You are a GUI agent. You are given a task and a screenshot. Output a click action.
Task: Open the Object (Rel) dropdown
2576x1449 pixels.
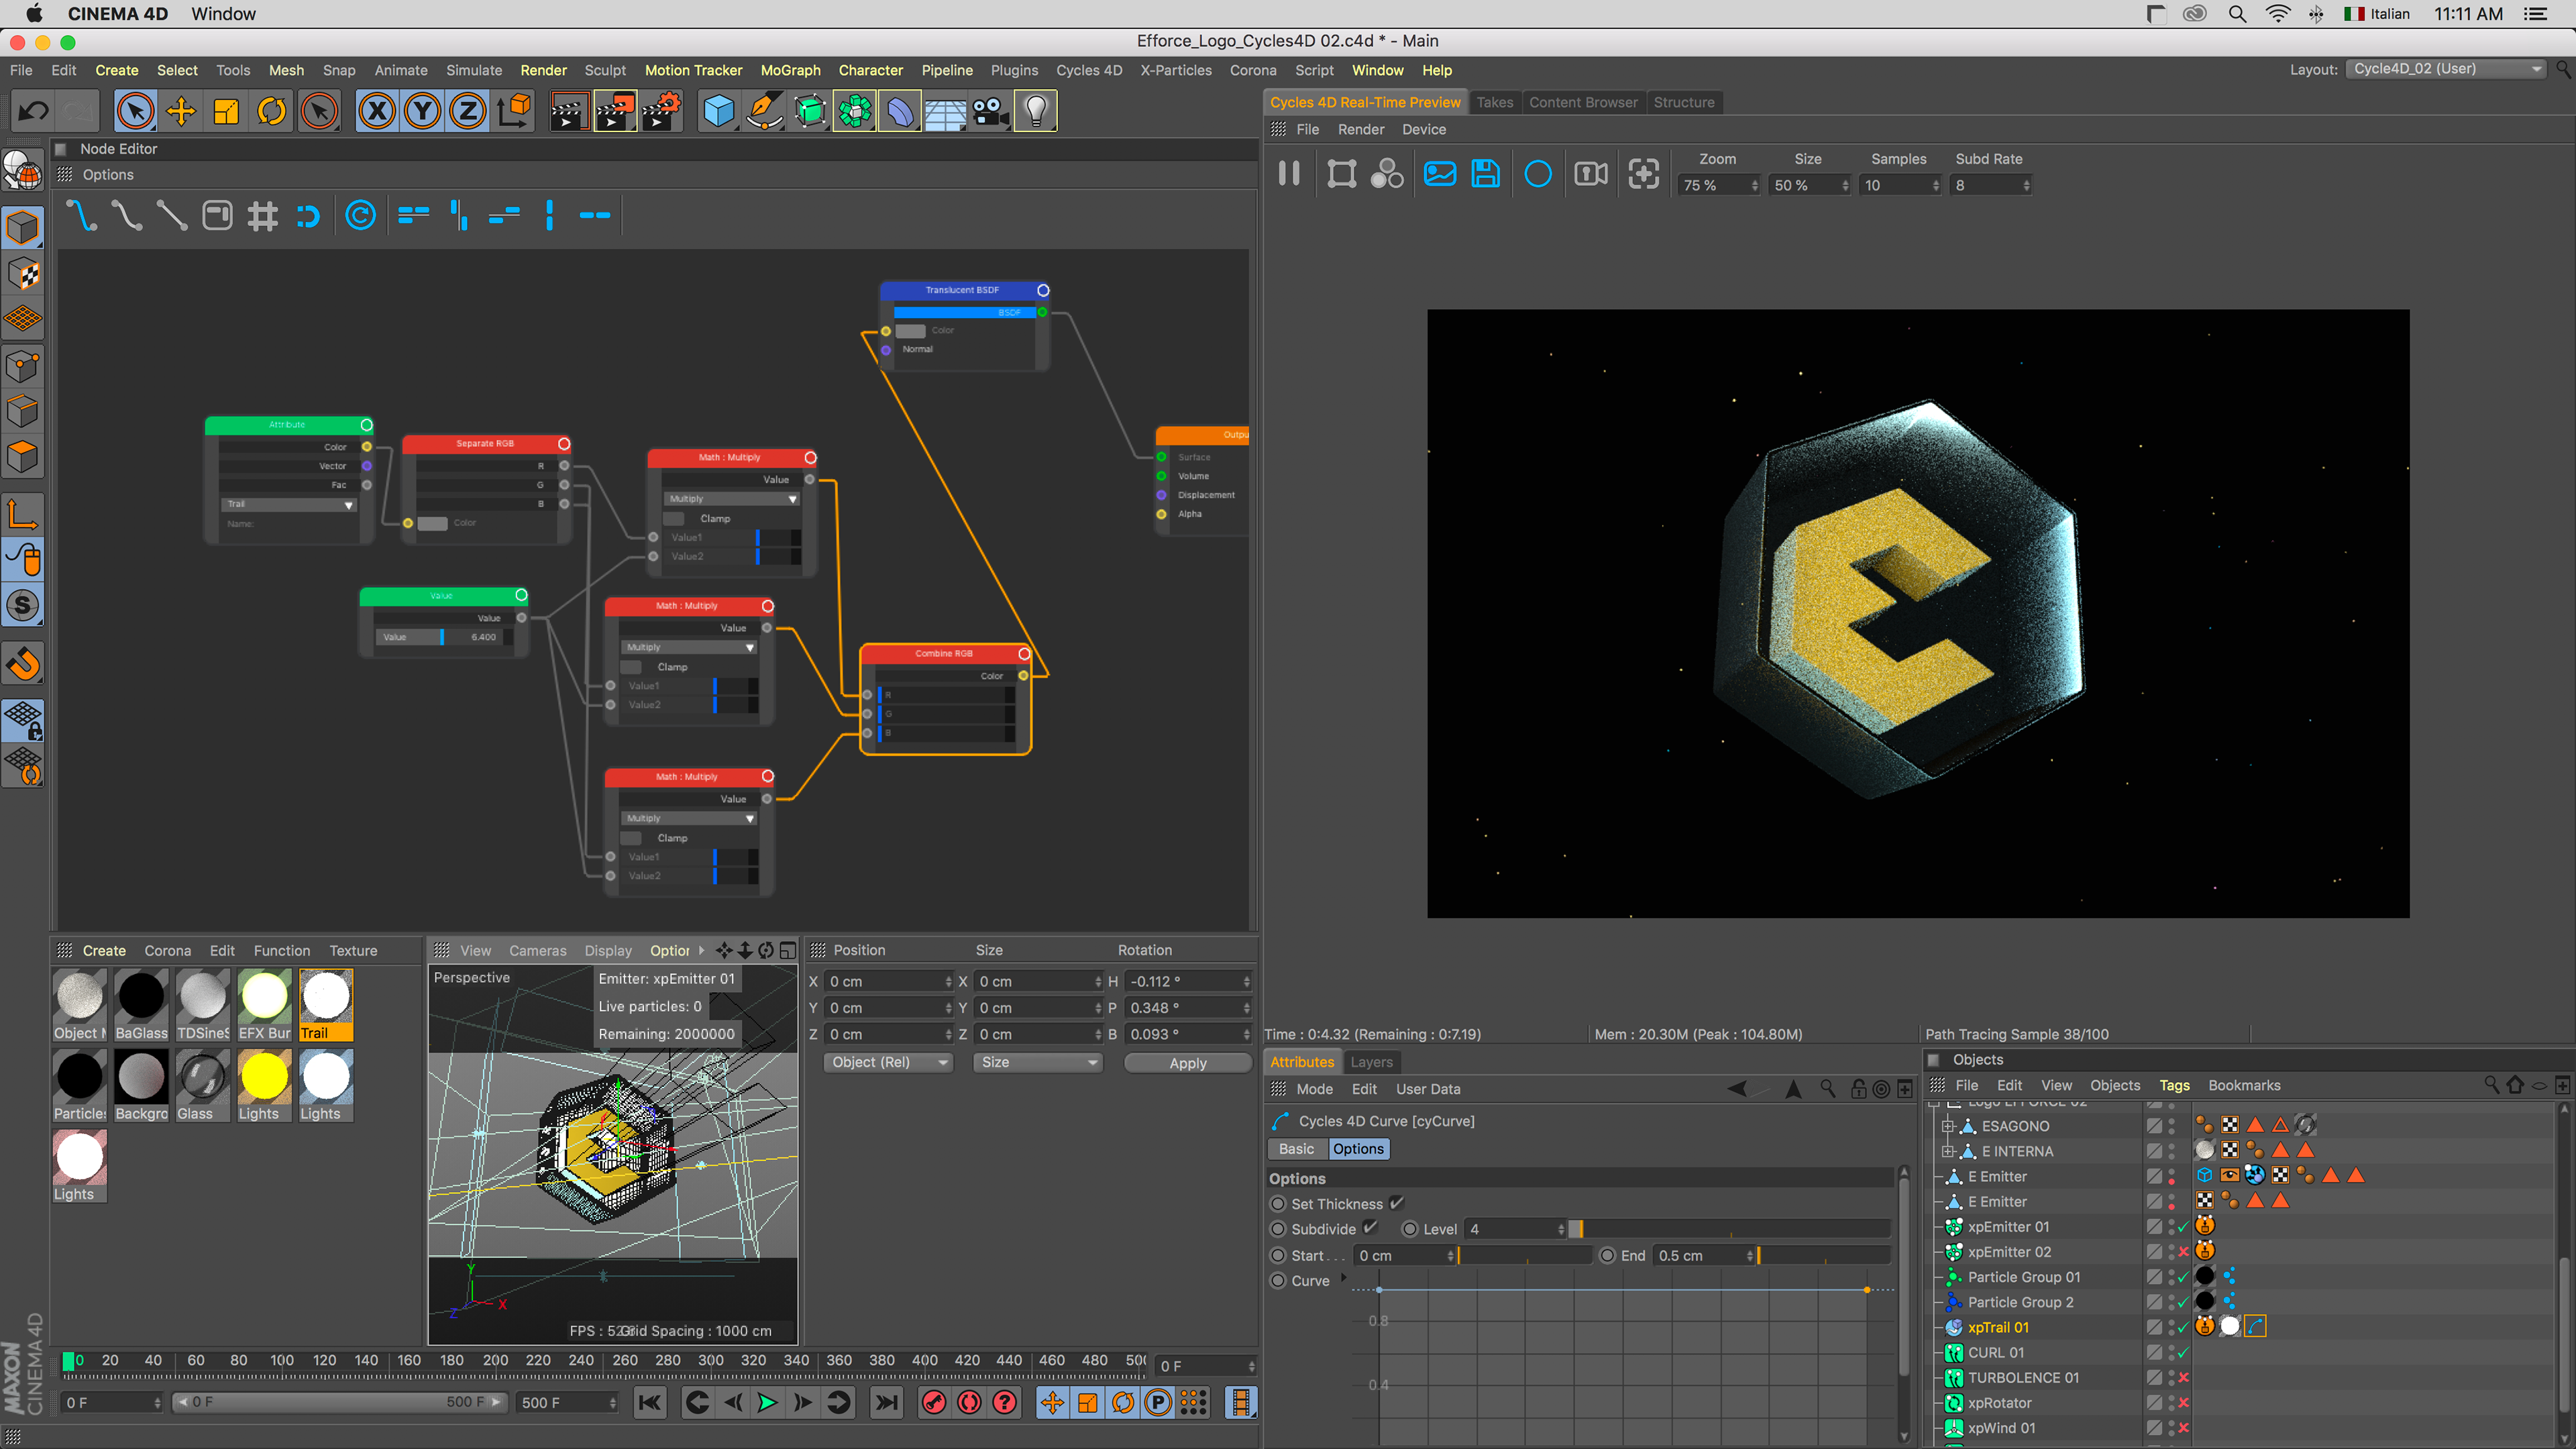pyautogui.click(x=887, y=1062)
